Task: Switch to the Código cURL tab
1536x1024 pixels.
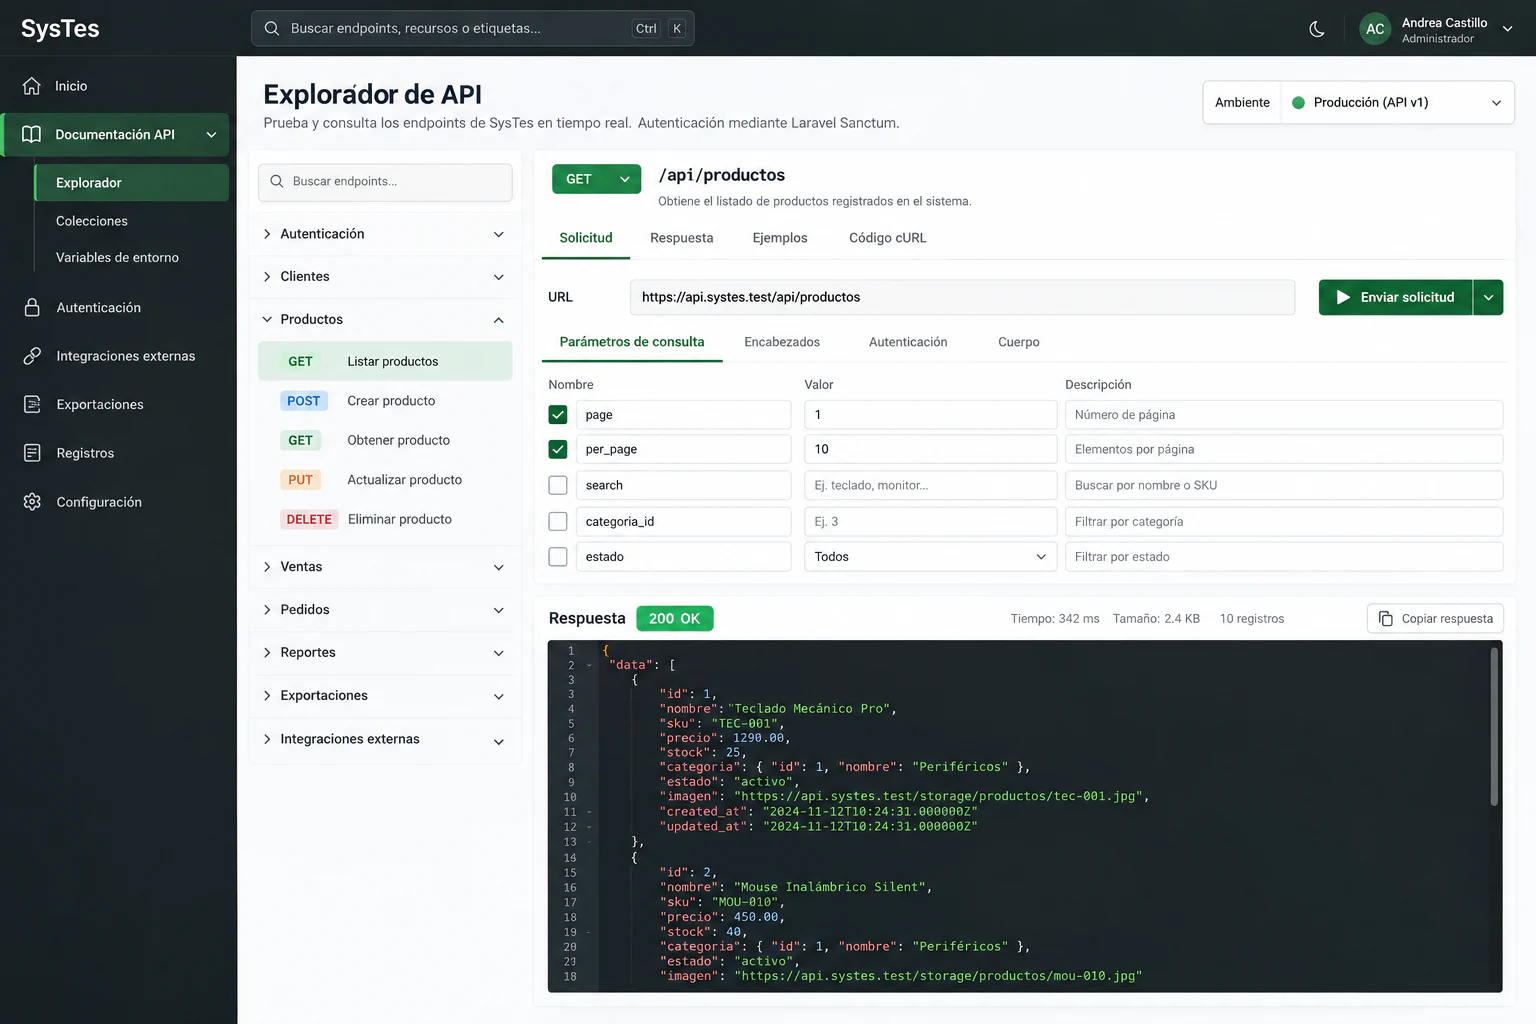Action: click(888, 238)
